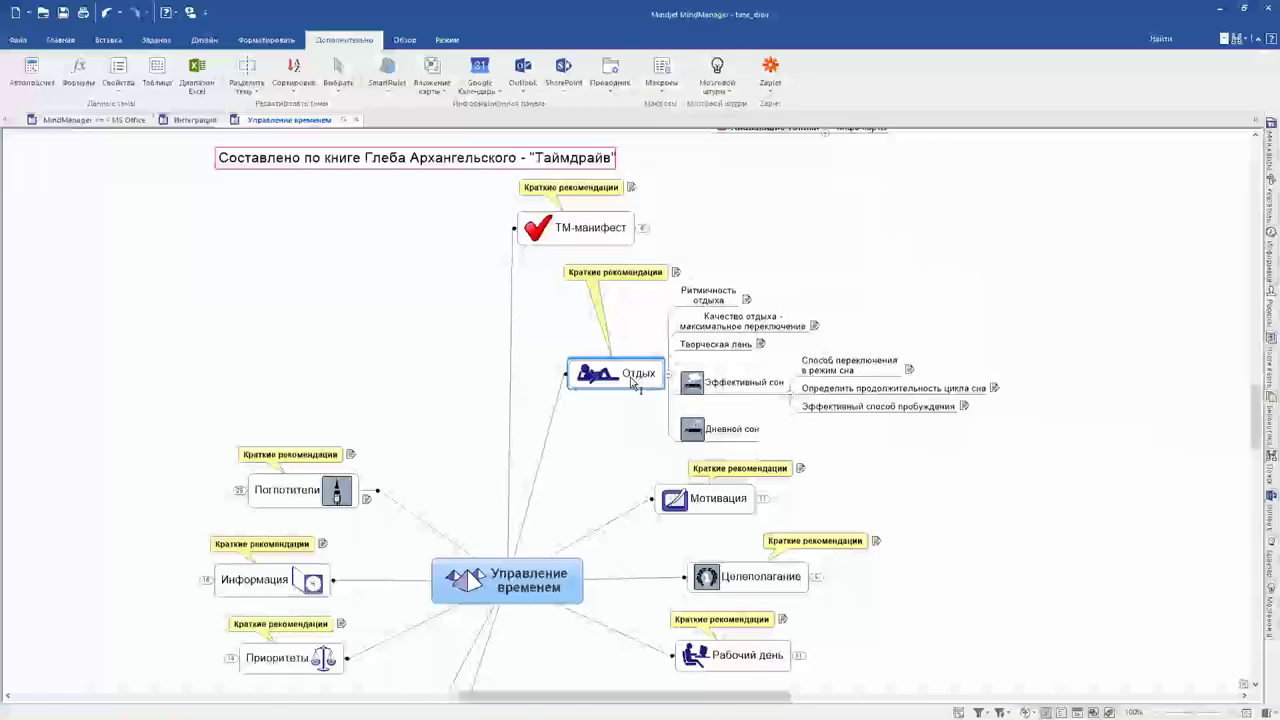Open SmartRules in the ribbon
Viewport: 1280px width, 720px height.
387,73
